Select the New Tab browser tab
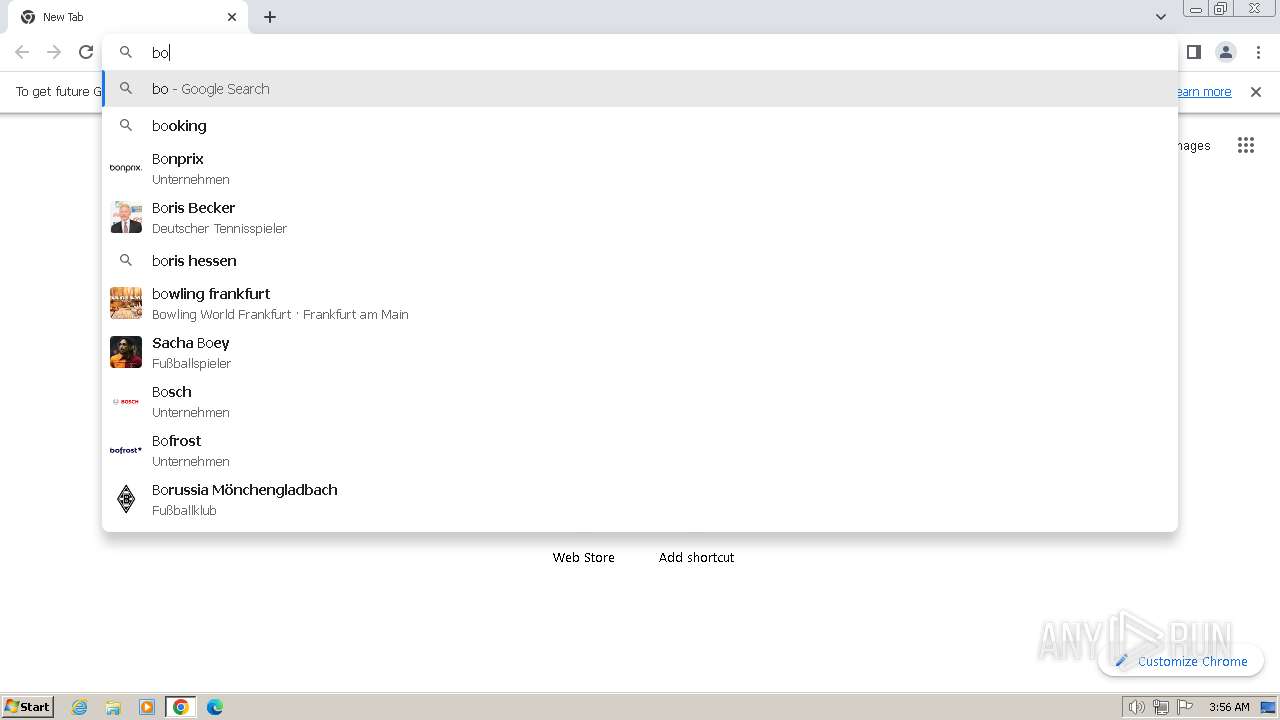The width and height of the screenshot is (1280, 720). click(x=127, y=17)
